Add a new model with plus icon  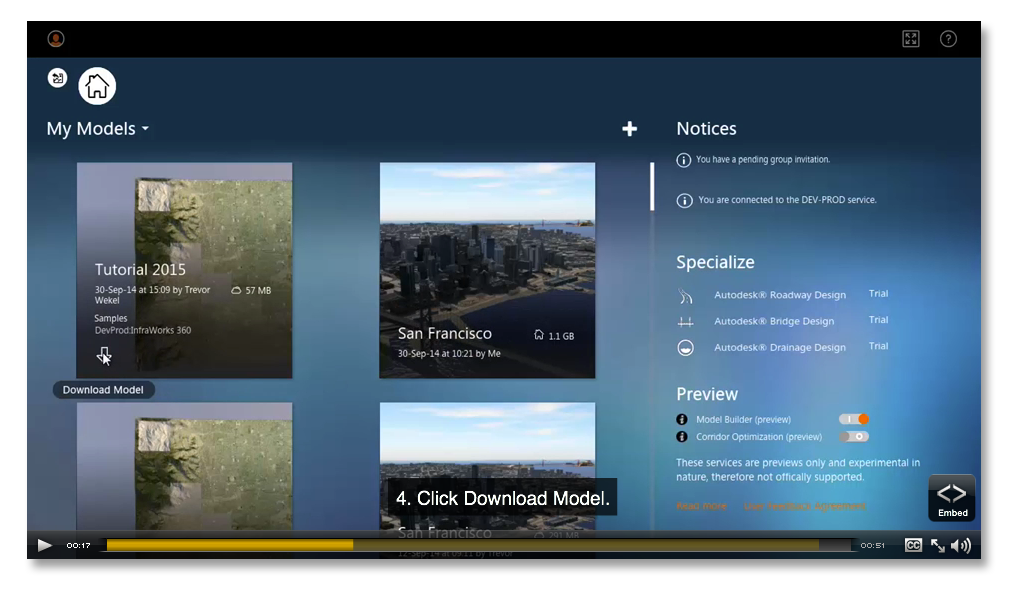629,129
